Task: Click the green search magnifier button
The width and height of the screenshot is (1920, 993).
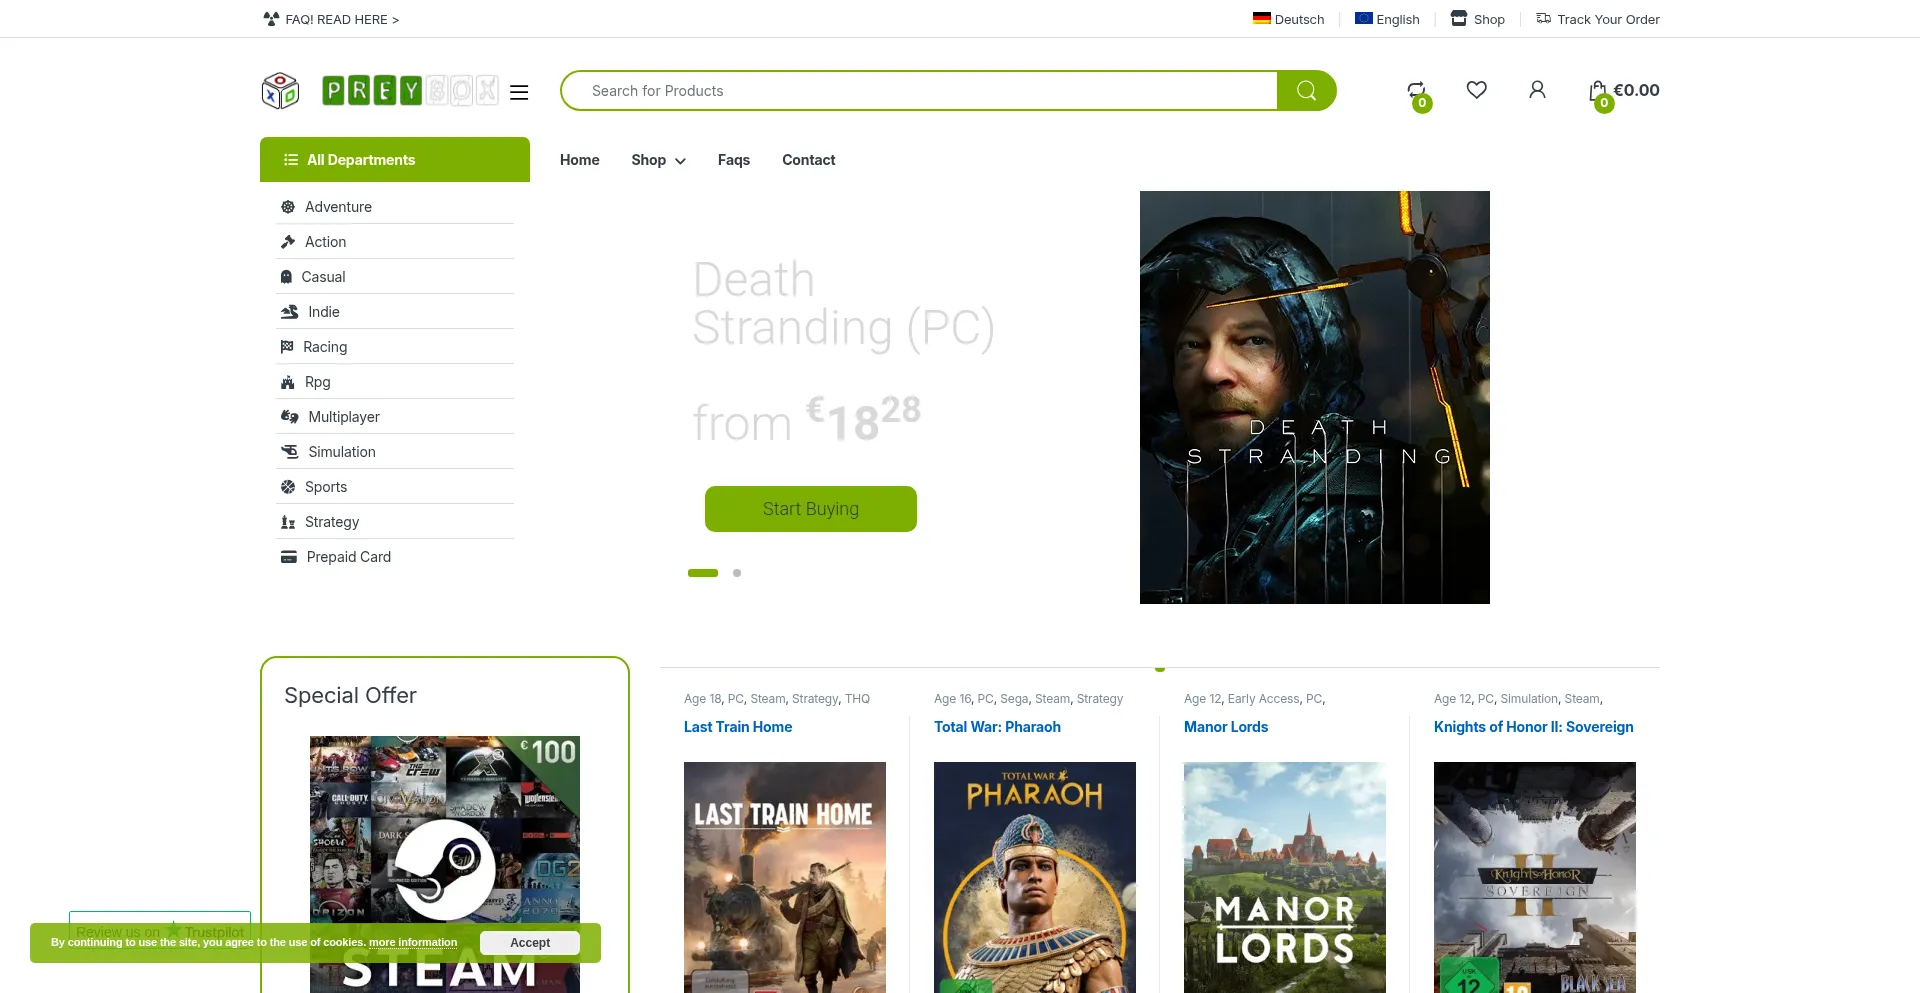Action: coord(1306,91)
